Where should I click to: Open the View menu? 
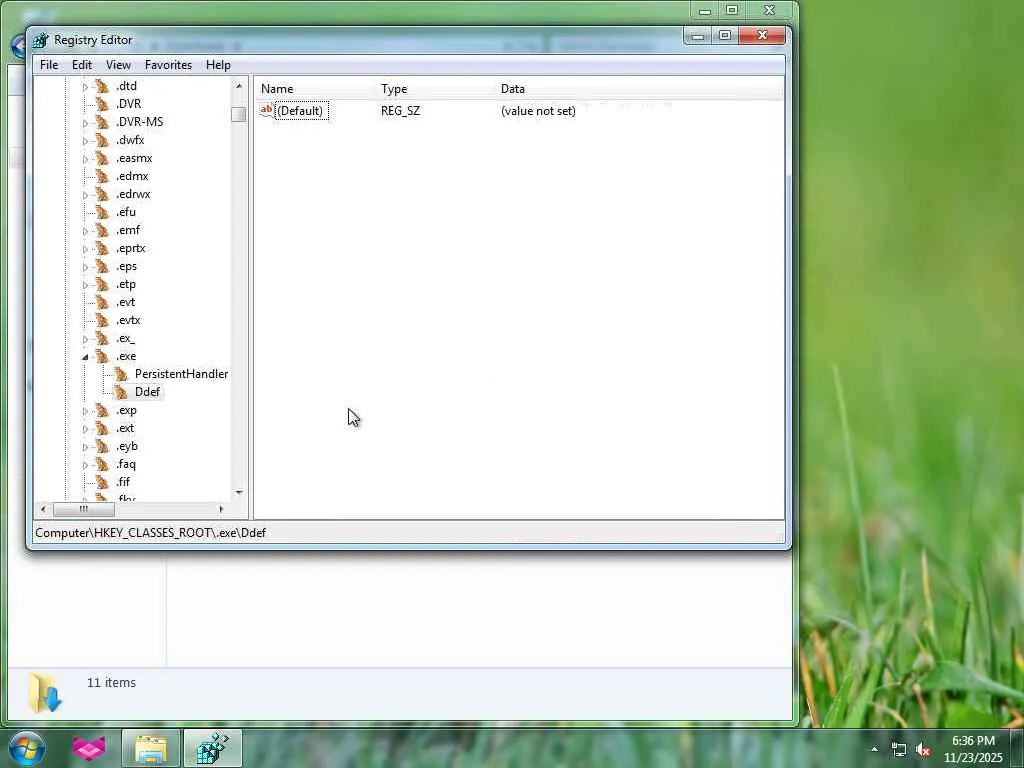(118, 65)
